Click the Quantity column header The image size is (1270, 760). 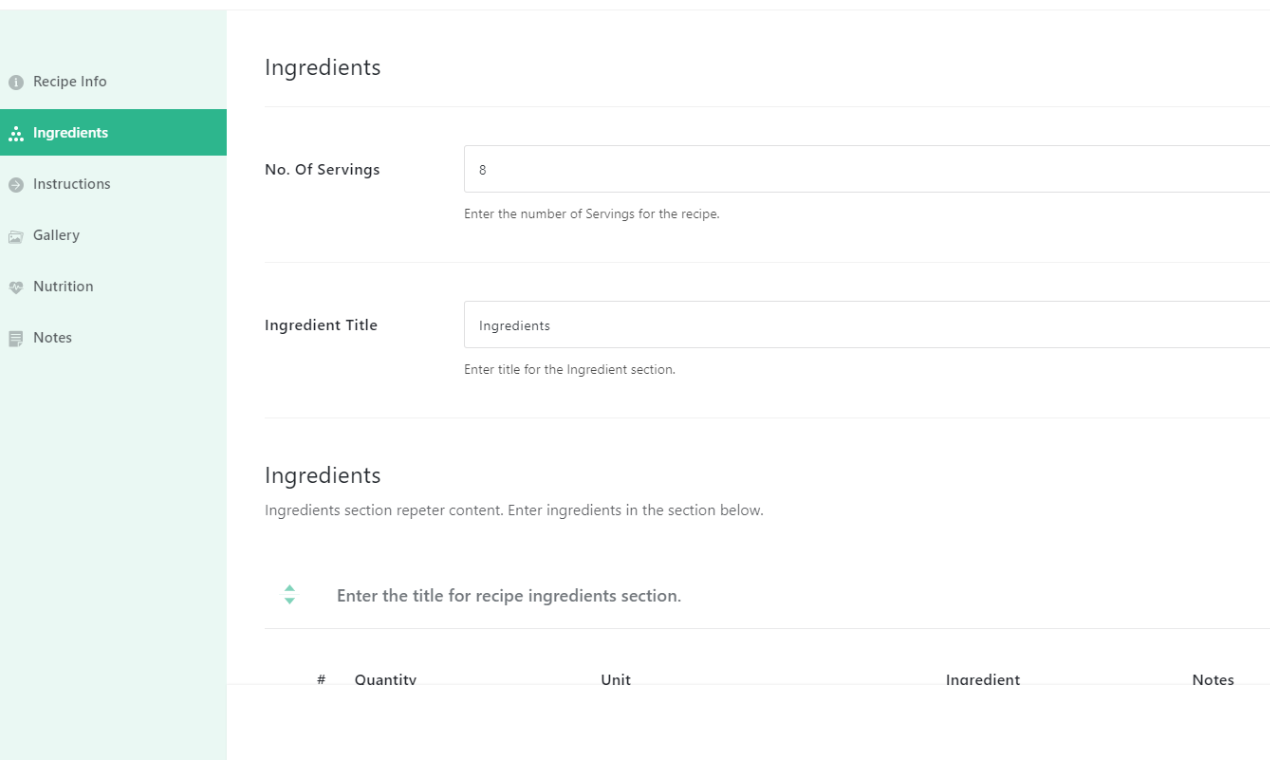tap(386, 679)
